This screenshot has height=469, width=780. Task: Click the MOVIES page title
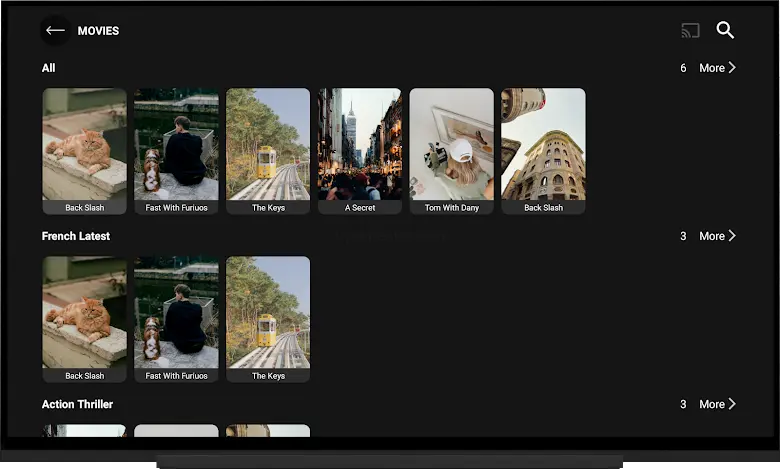pos(98,31)
